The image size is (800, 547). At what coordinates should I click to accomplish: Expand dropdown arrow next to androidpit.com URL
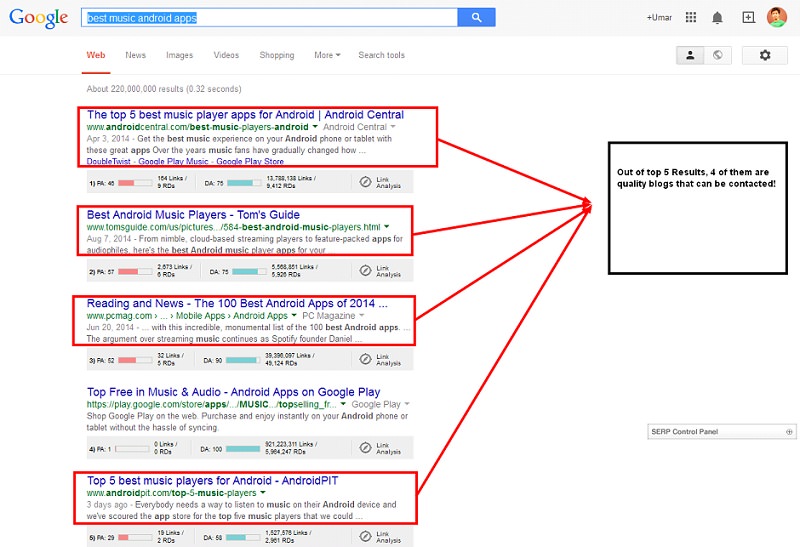click(263, 492)
